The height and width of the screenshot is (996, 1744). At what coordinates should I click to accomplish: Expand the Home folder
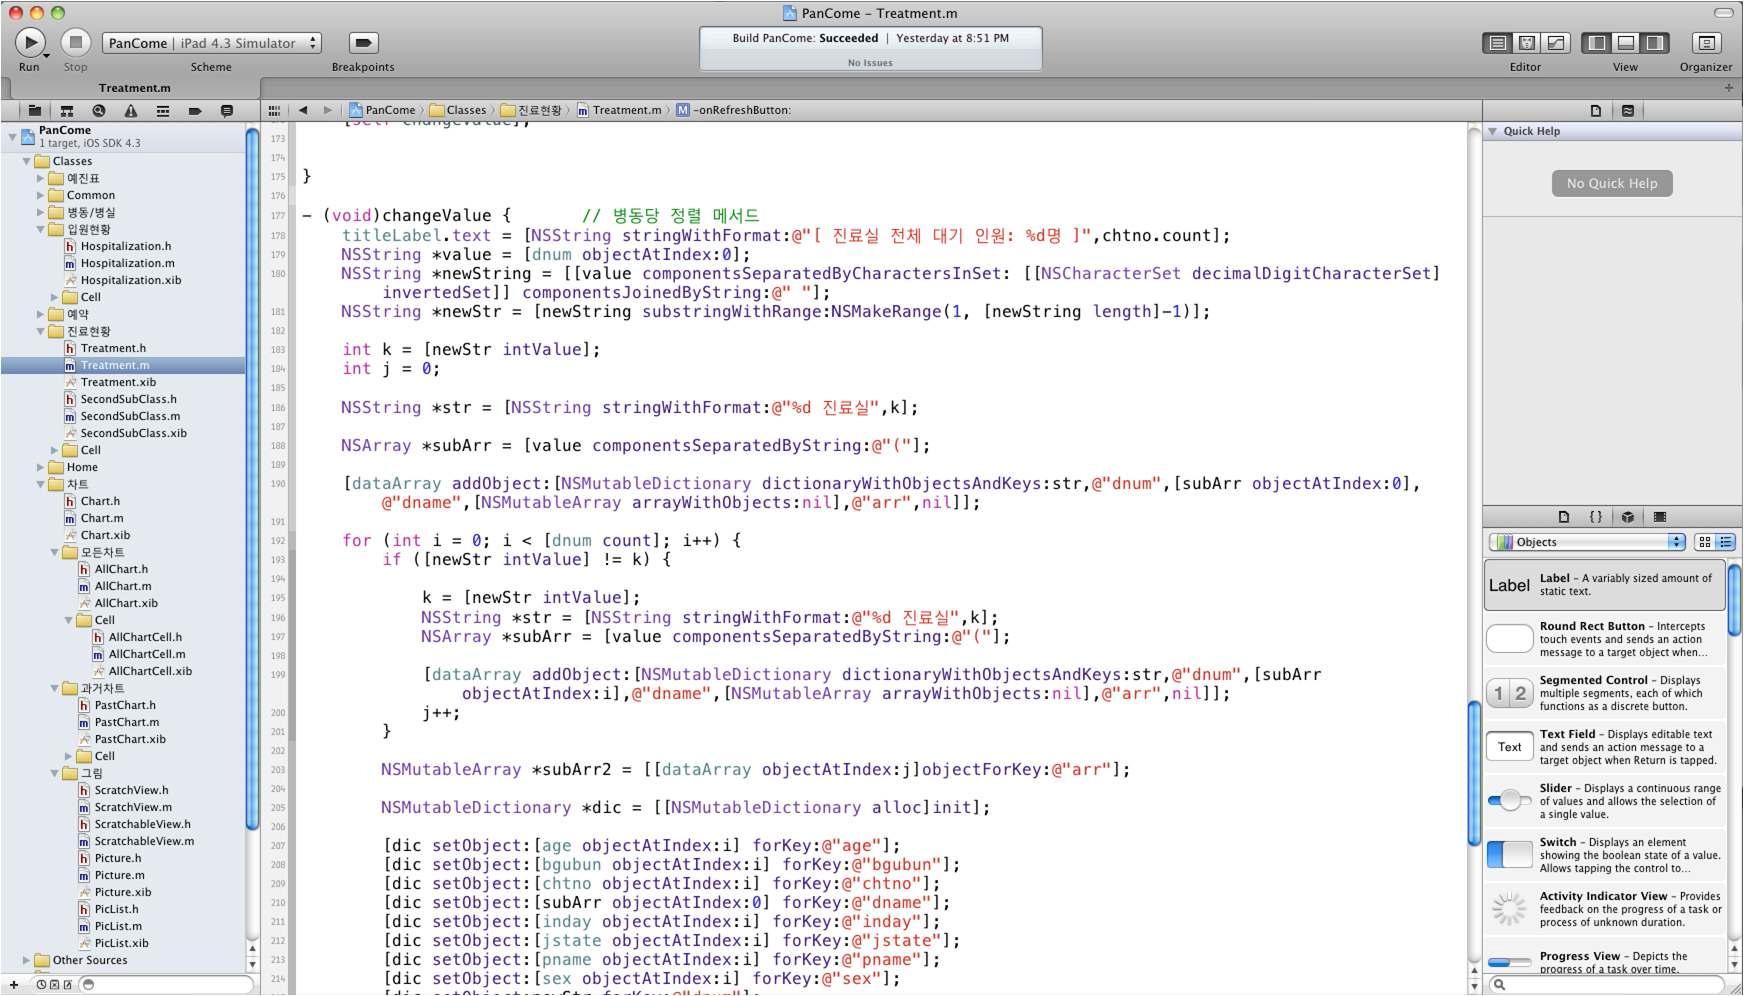coord(40,467)
